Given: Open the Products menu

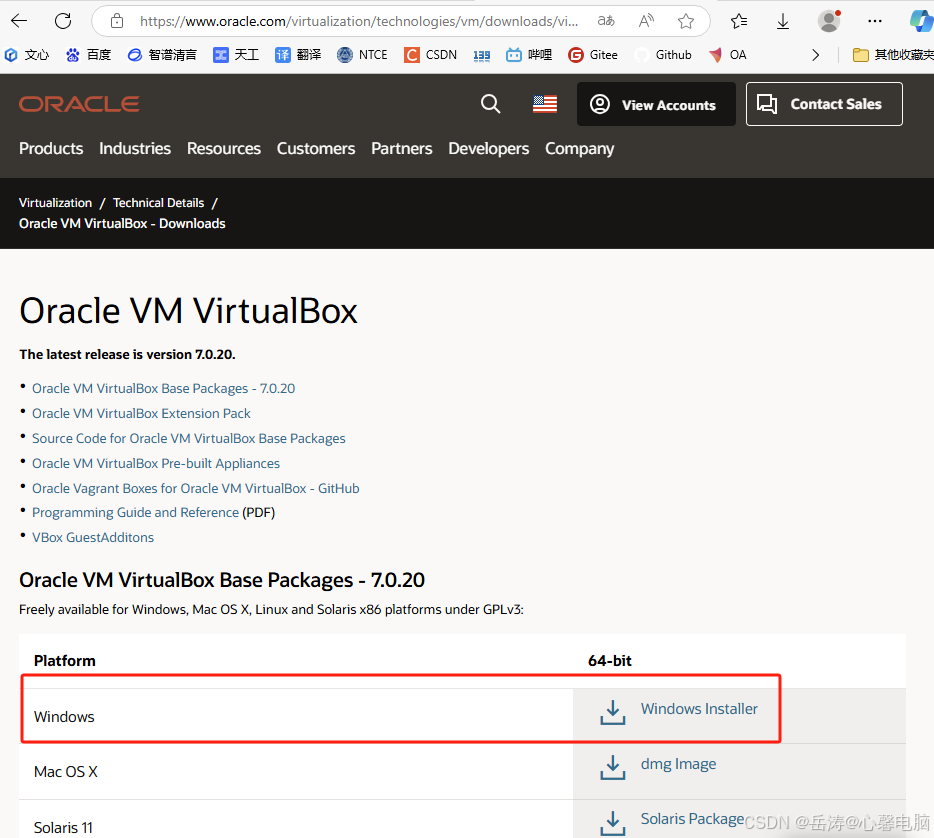Looking at the screenshot, I should point(51,148).
